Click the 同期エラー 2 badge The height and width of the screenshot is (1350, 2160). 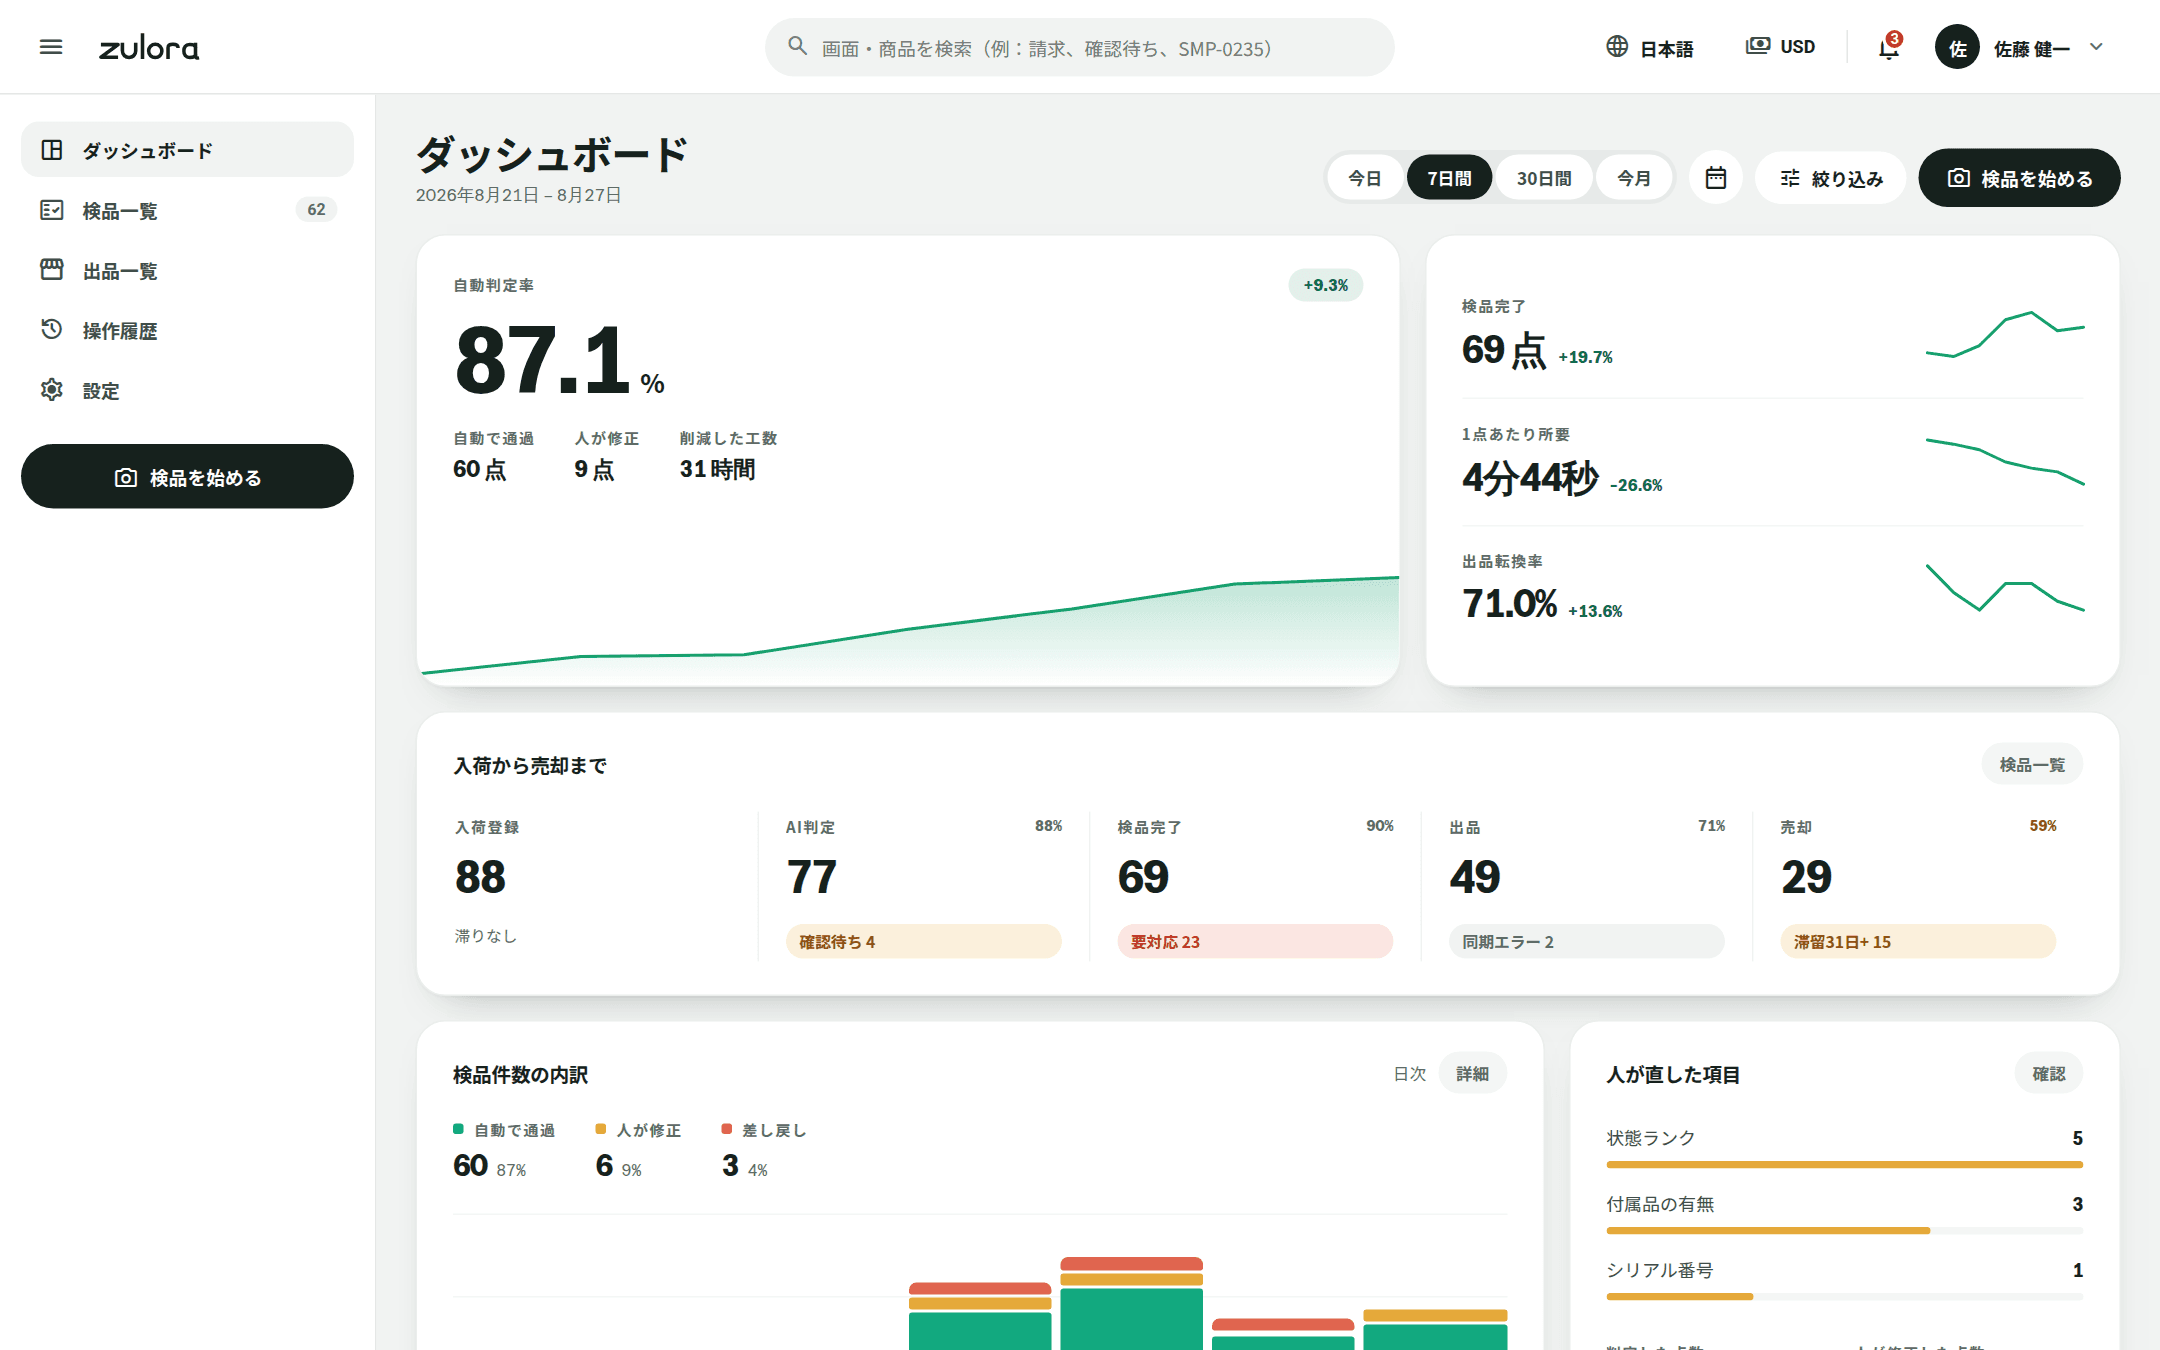1586,941
